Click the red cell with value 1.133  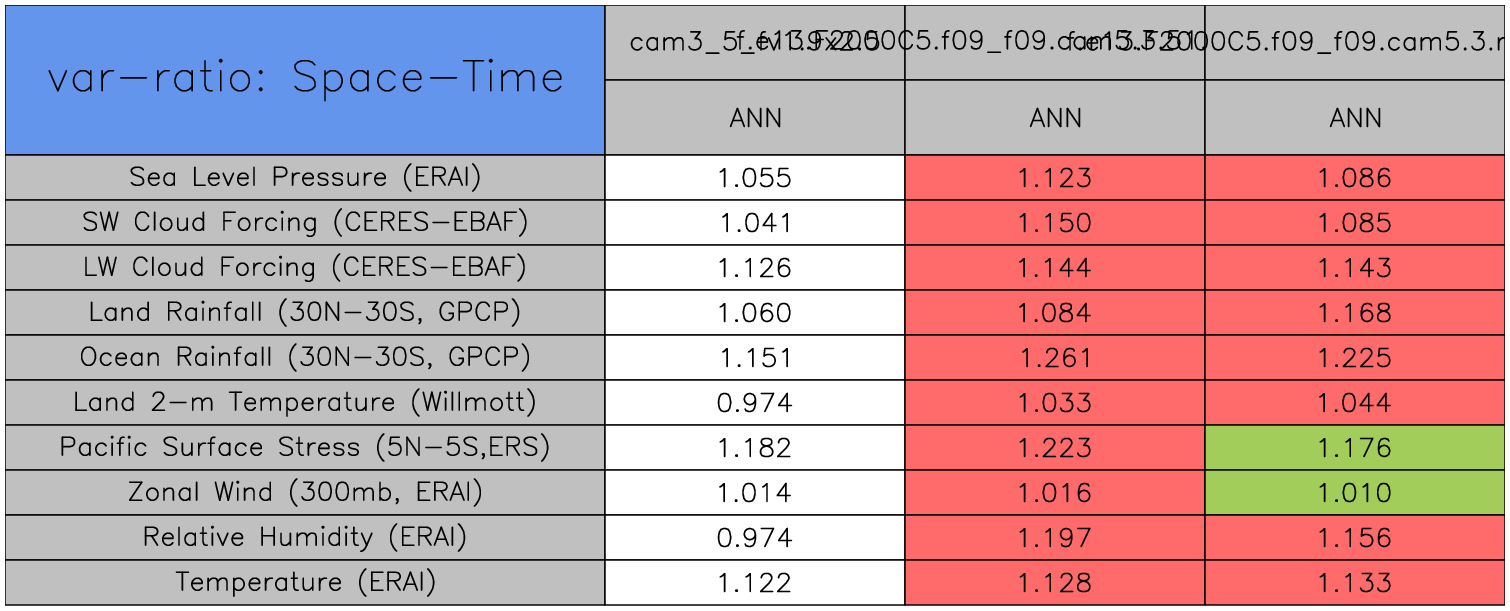1355,583
